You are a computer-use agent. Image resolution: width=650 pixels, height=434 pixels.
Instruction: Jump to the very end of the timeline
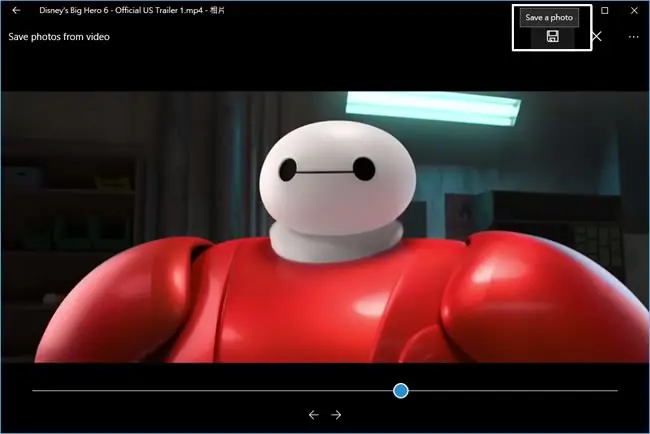point(617,390)
